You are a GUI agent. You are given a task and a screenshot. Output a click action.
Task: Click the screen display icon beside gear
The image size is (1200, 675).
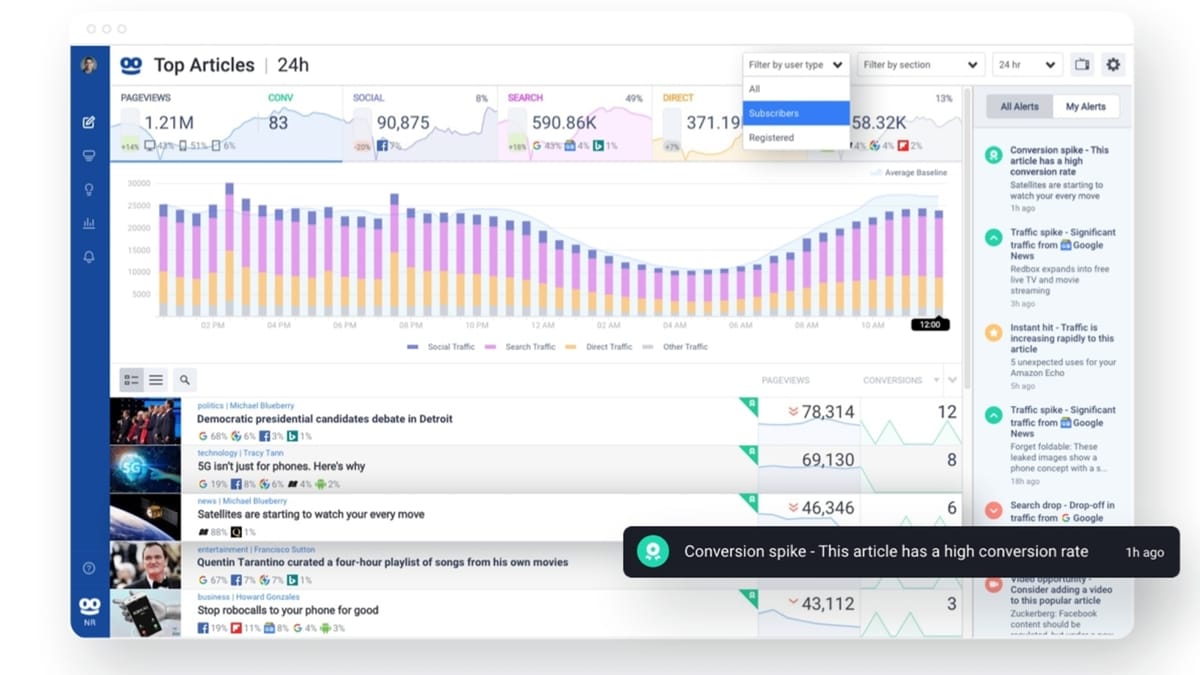1081,65
